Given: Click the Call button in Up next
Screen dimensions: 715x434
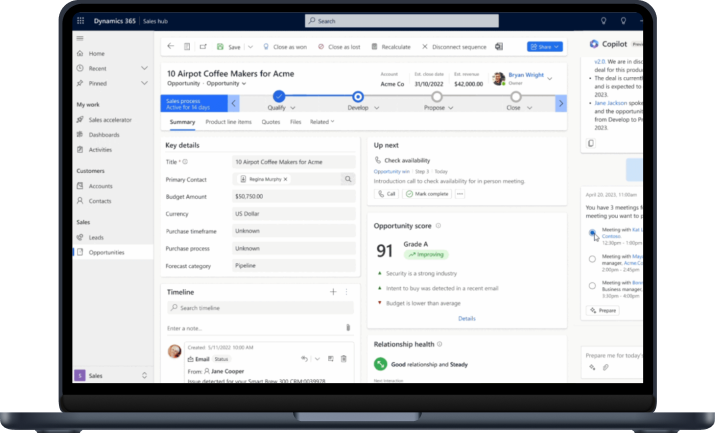Looking at the screenshot, I should pos(386,194).
